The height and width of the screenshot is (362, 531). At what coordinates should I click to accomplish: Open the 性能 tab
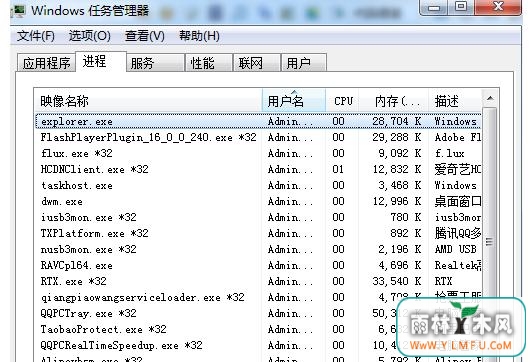(209, 63)
